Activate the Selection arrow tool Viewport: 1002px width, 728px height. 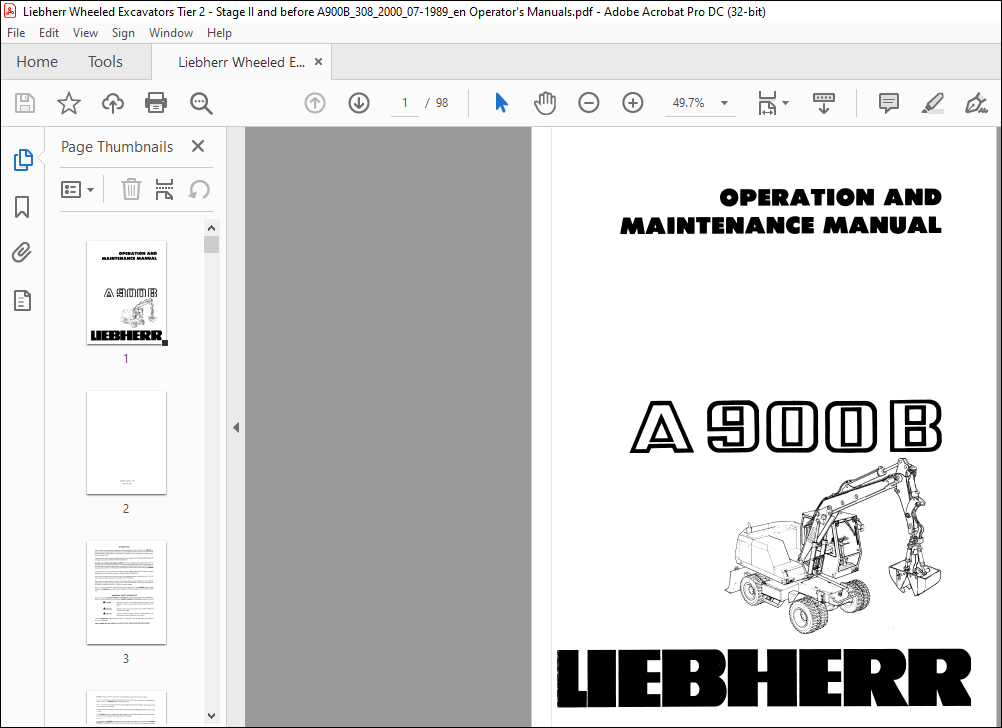[502, 103]
